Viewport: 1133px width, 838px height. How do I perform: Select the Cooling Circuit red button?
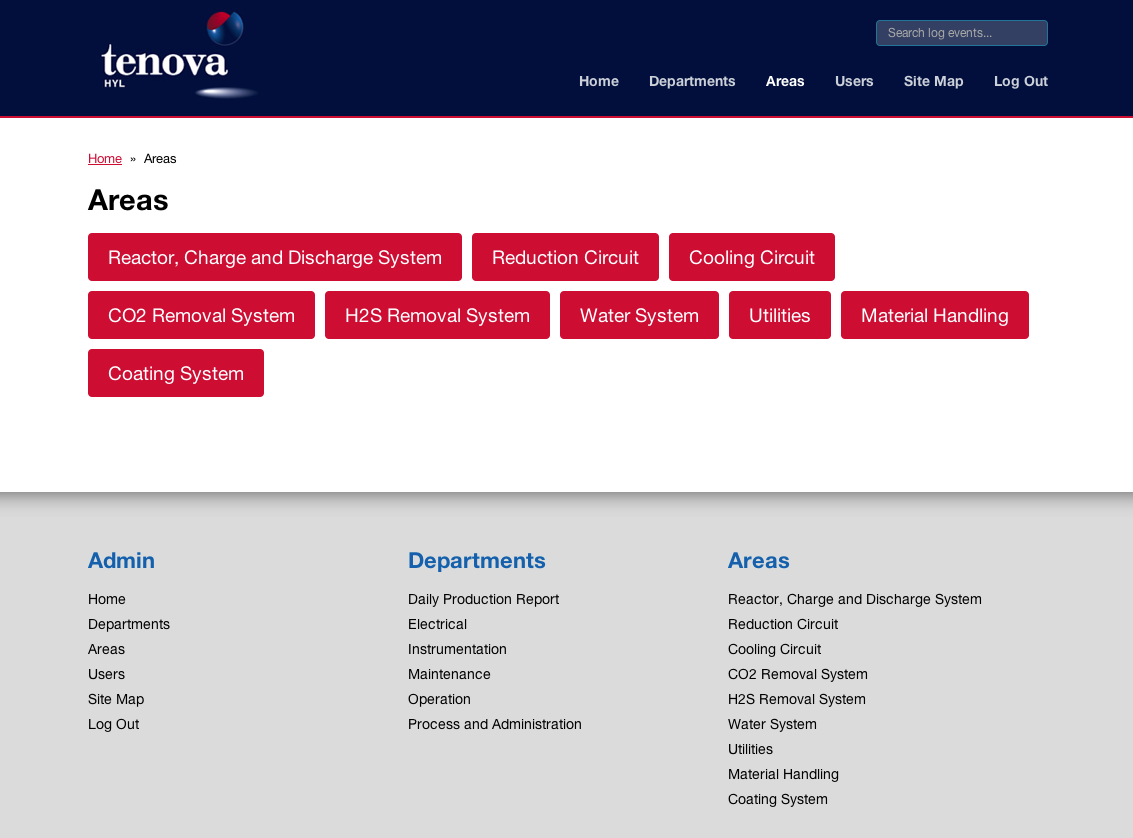coord(751,257)
